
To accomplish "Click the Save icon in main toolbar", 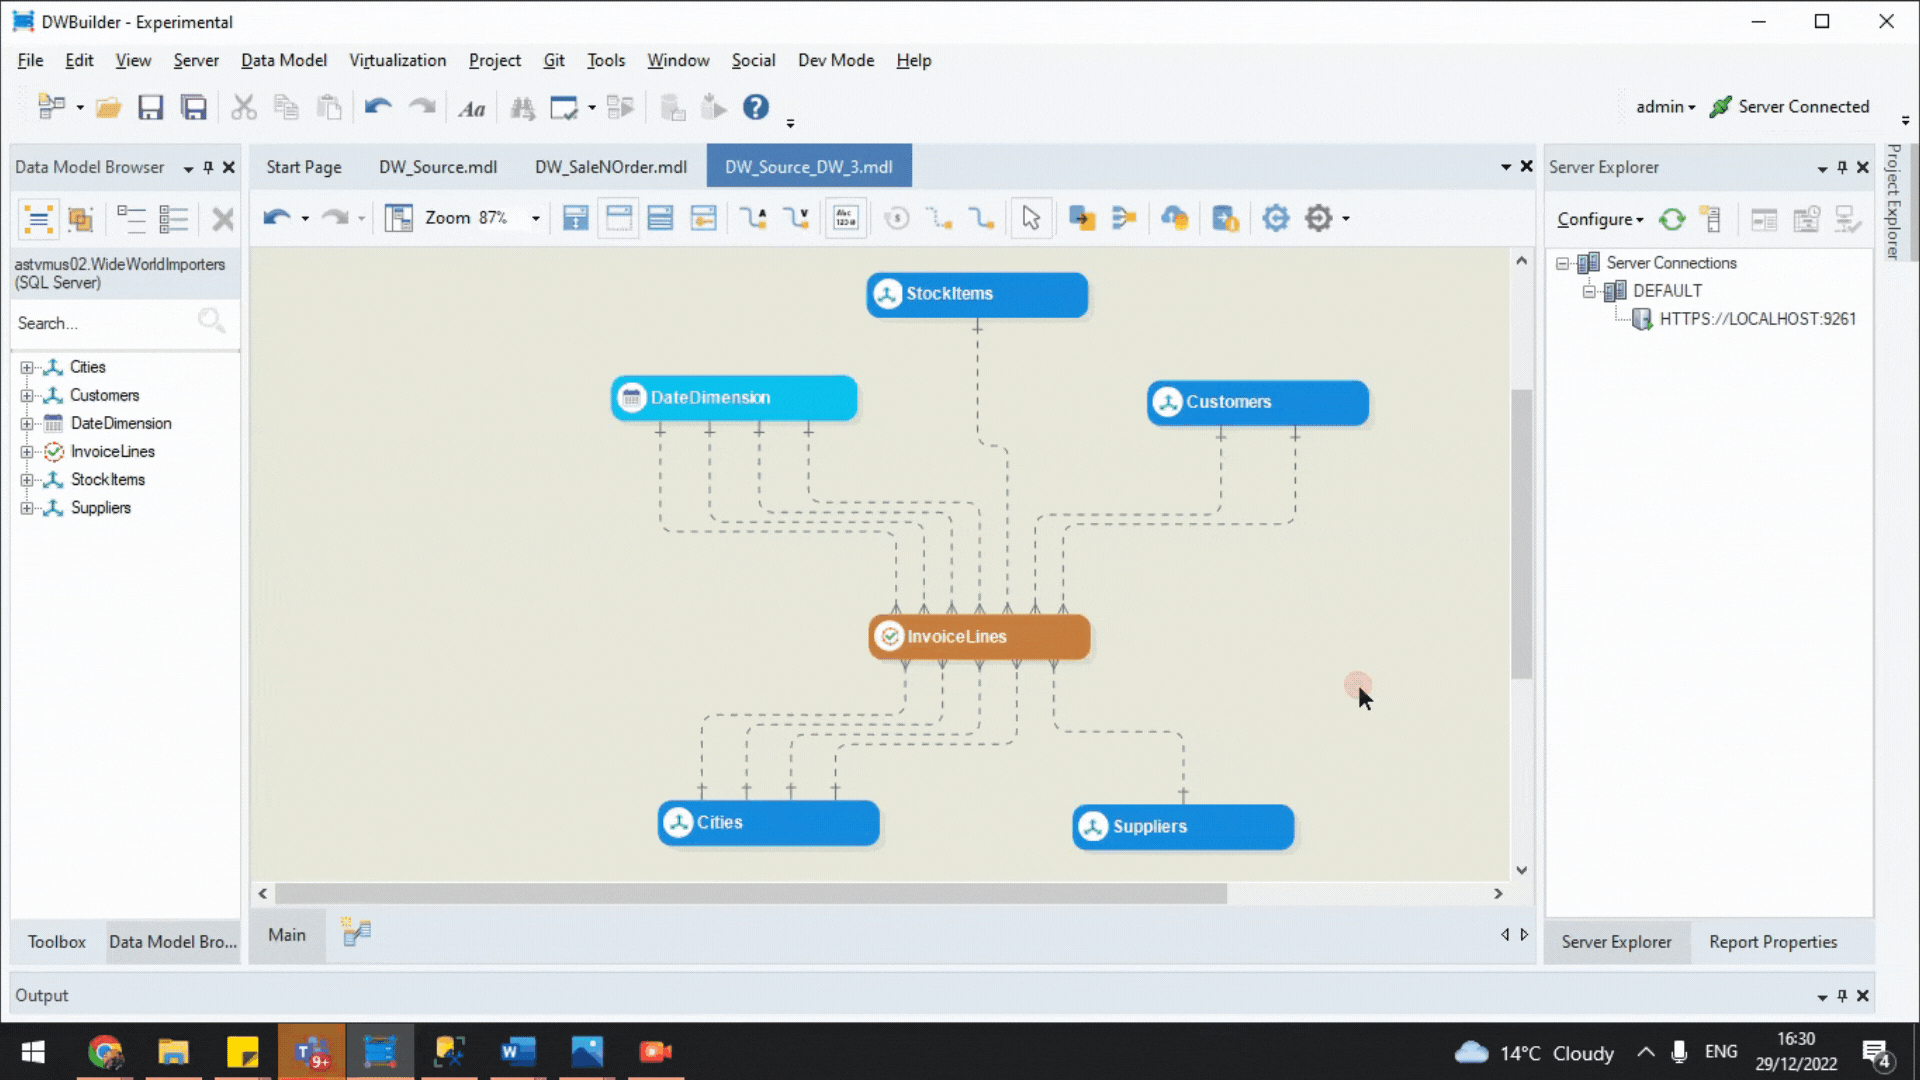I will point(150,107).
